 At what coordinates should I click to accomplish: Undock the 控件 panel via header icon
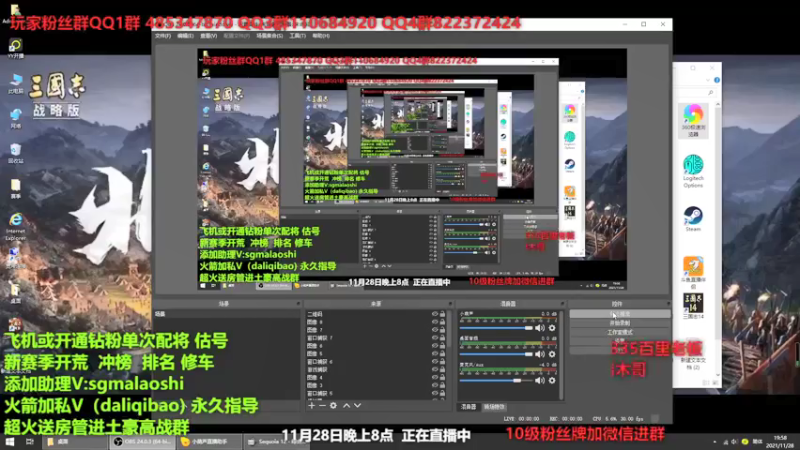click(668, 304)
